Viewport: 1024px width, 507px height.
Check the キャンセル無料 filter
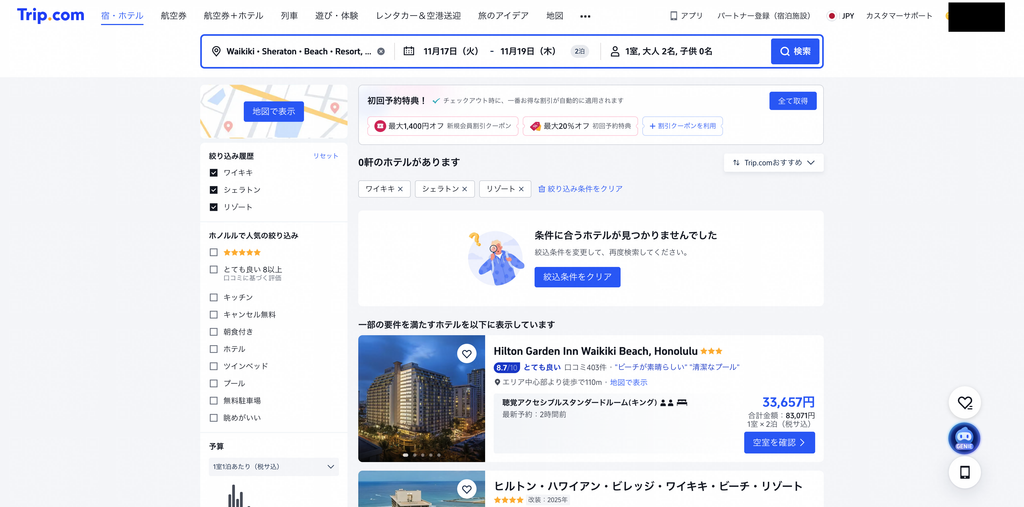(x=214, y=314)
